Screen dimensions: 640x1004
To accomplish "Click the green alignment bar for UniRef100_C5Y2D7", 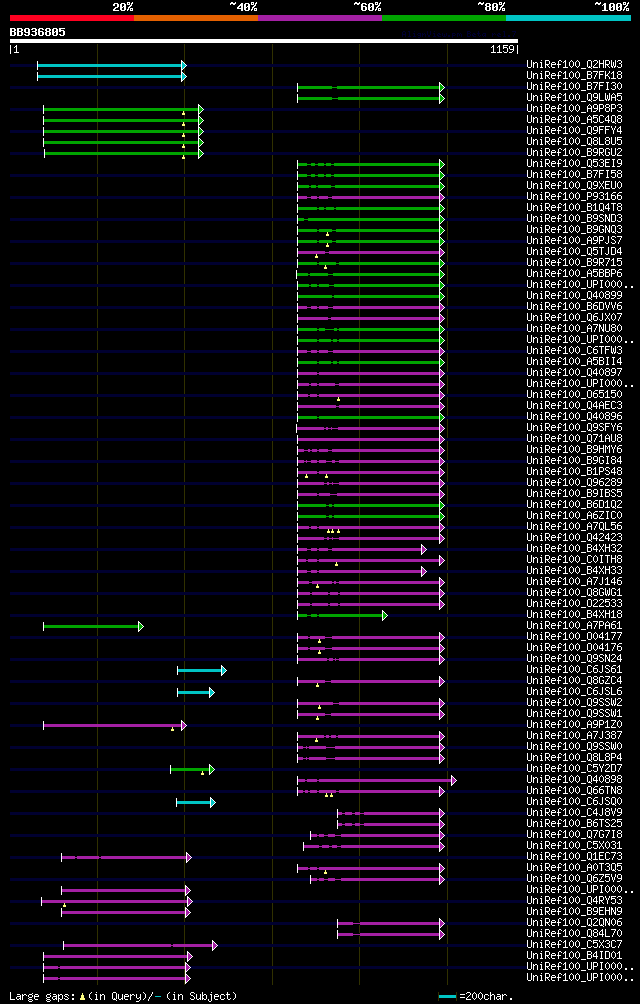I will (x=192, y=769).
